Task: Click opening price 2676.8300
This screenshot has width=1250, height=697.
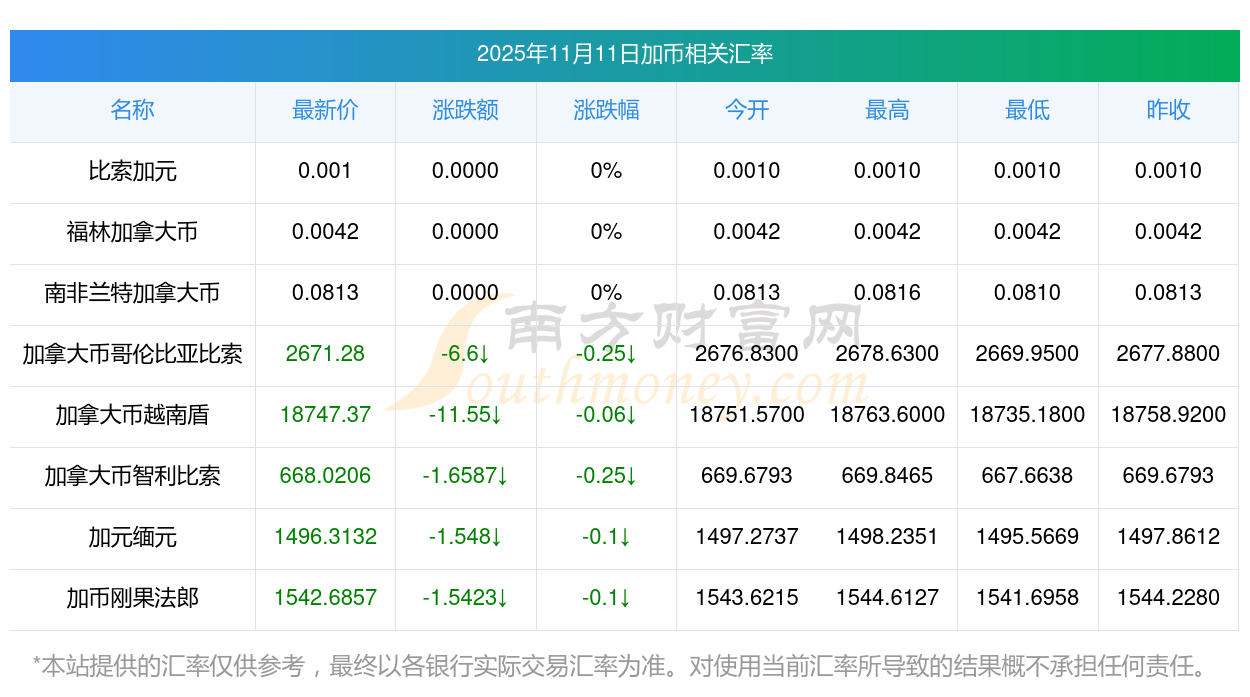Action: [x=747, y=354]
